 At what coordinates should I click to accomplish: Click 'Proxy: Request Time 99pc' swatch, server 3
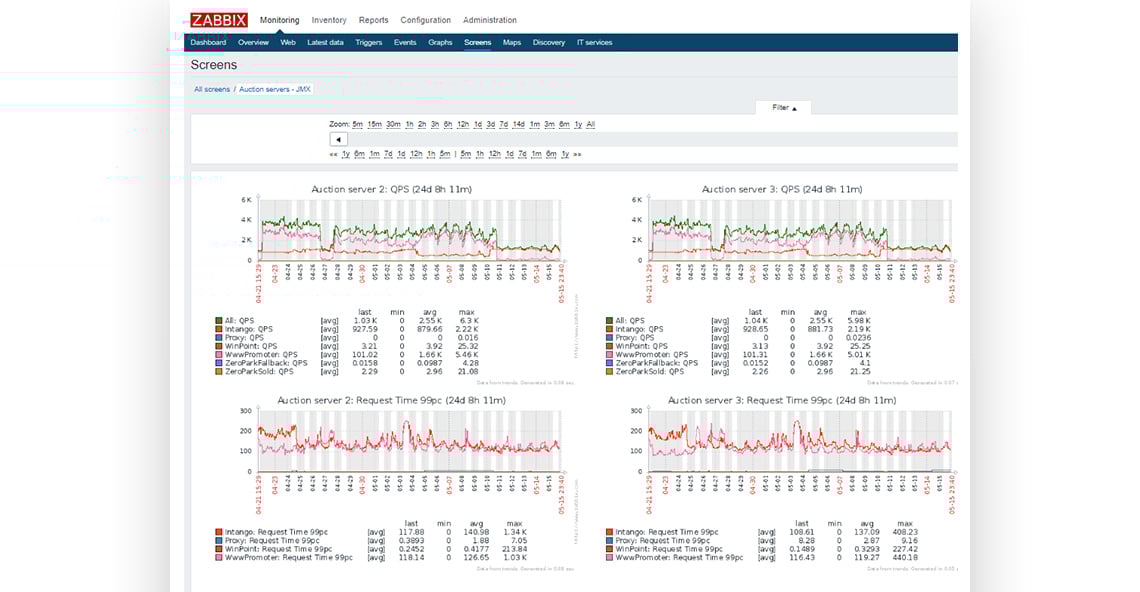tap(609, 541)
